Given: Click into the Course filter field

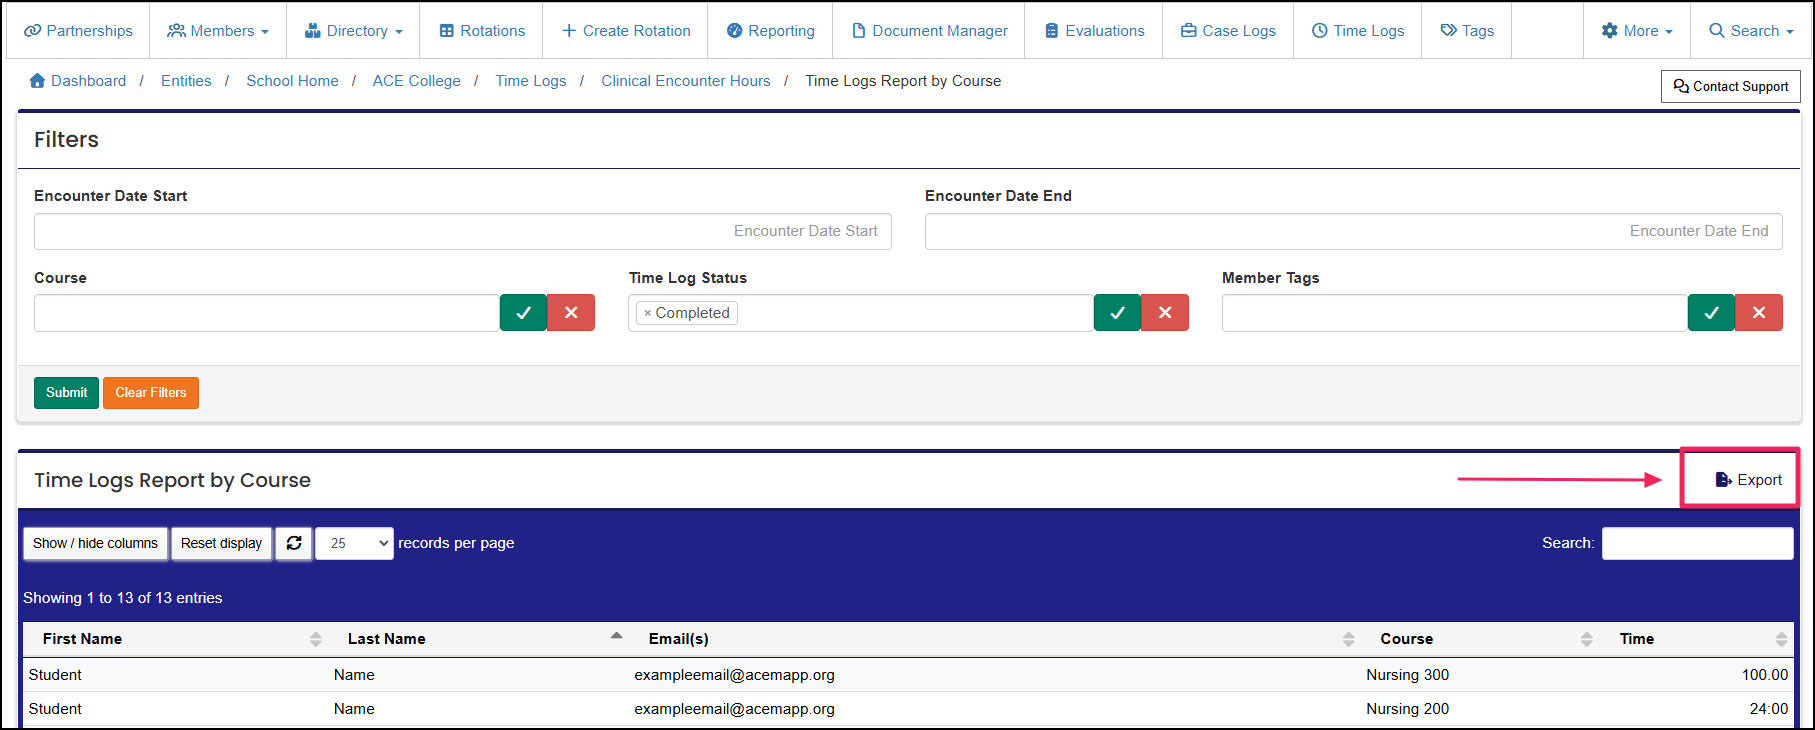Looking at the screenshot, I should pos(267,313).
